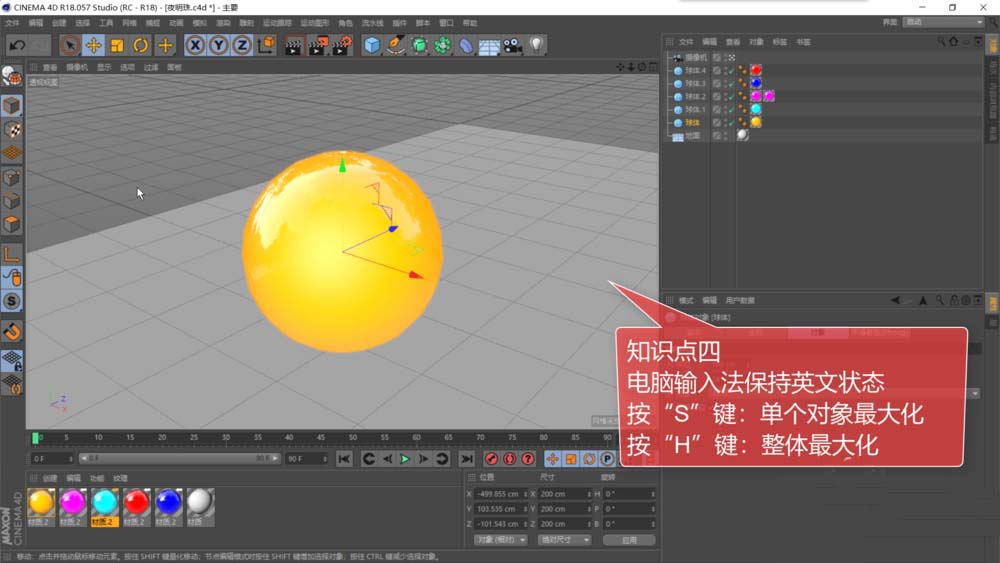Toggle the green checkmark on 球体.3
This screenshot has height=563, width=1000.
(x=732, y=84)
